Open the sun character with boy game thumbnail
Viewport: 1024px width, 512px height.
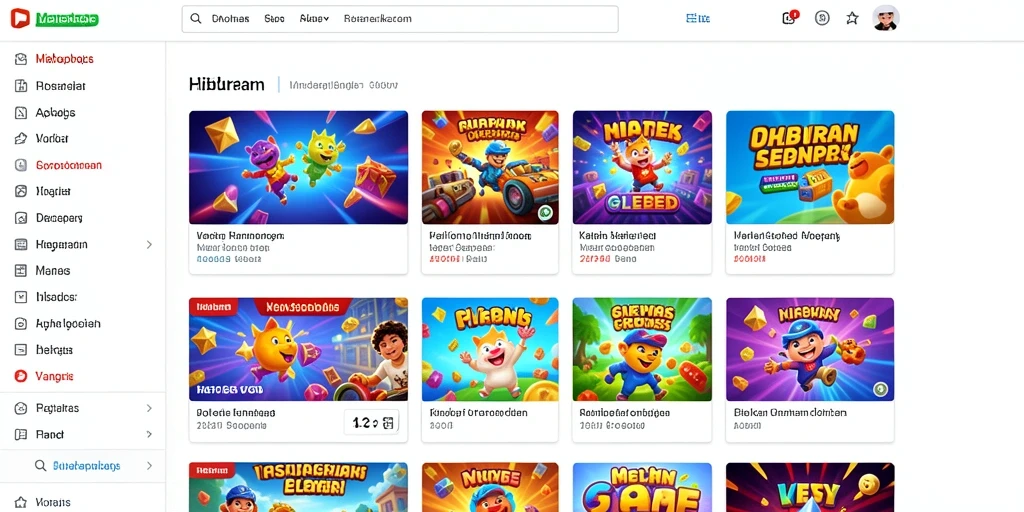(298, 349)
